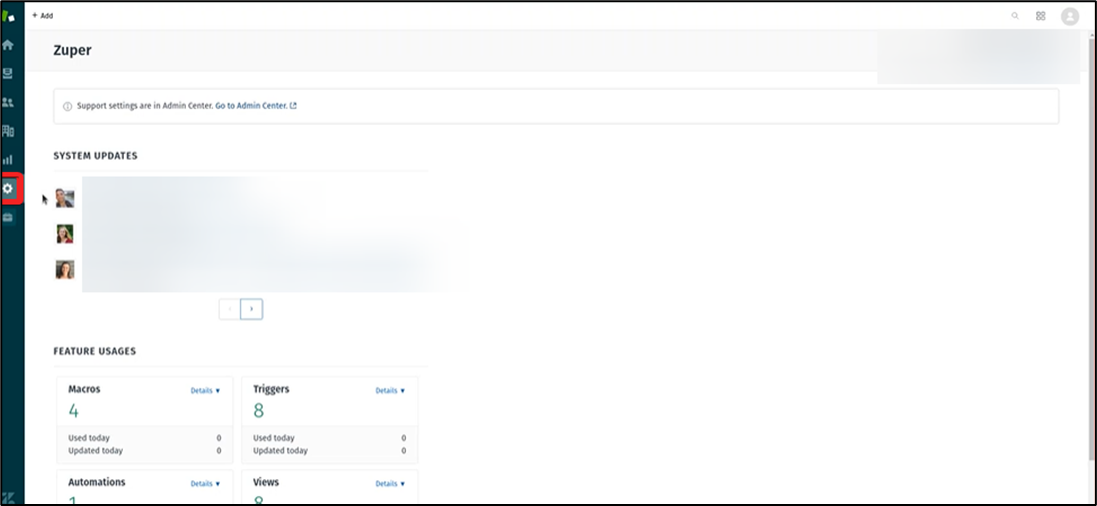Image resolution: width=1097 pixels, height=506 pixels.
Task: Open the user profile avatar menu
Action: (x=1070, y=16)
